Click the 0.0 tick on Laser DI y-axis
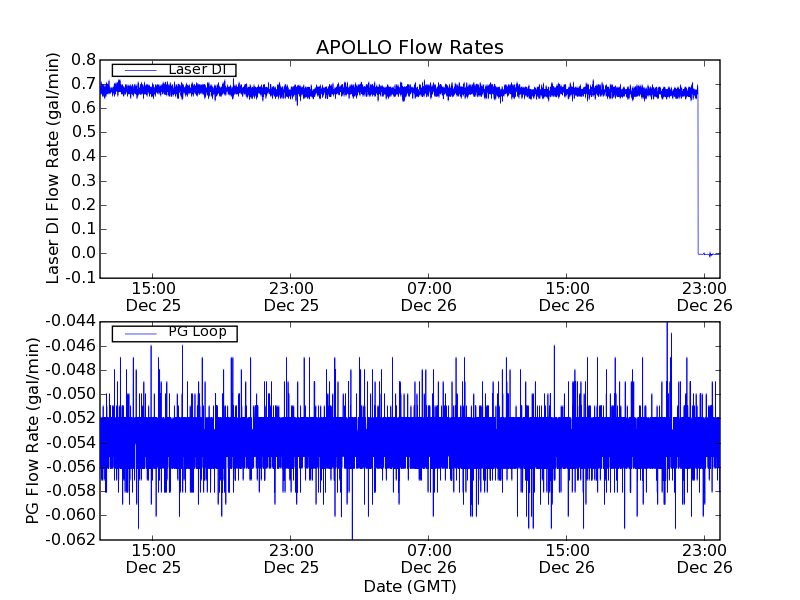The image size is (800, 600). [x=82, y=253]
